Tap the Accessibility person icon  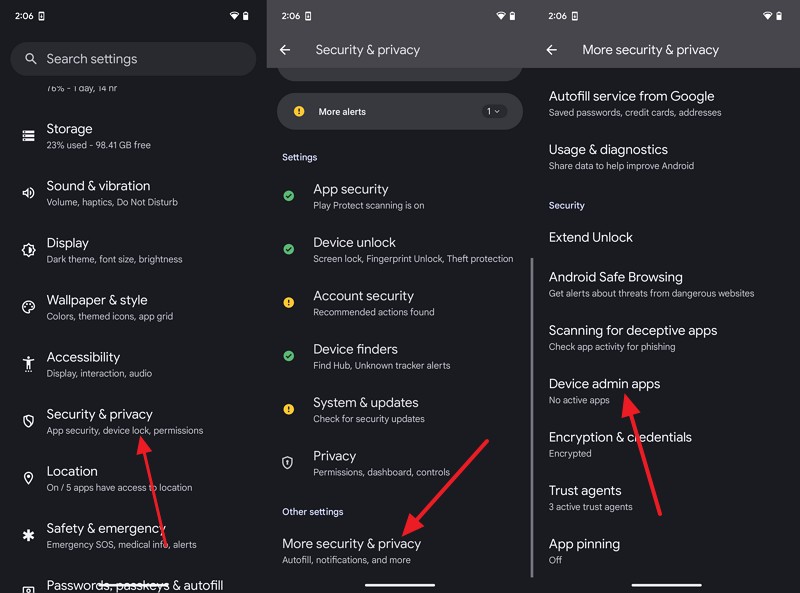click(x=29, y=364)
